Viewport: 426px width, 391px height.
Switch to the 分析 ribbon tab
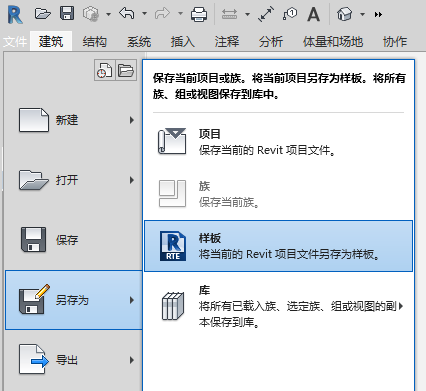pos(271,42)
